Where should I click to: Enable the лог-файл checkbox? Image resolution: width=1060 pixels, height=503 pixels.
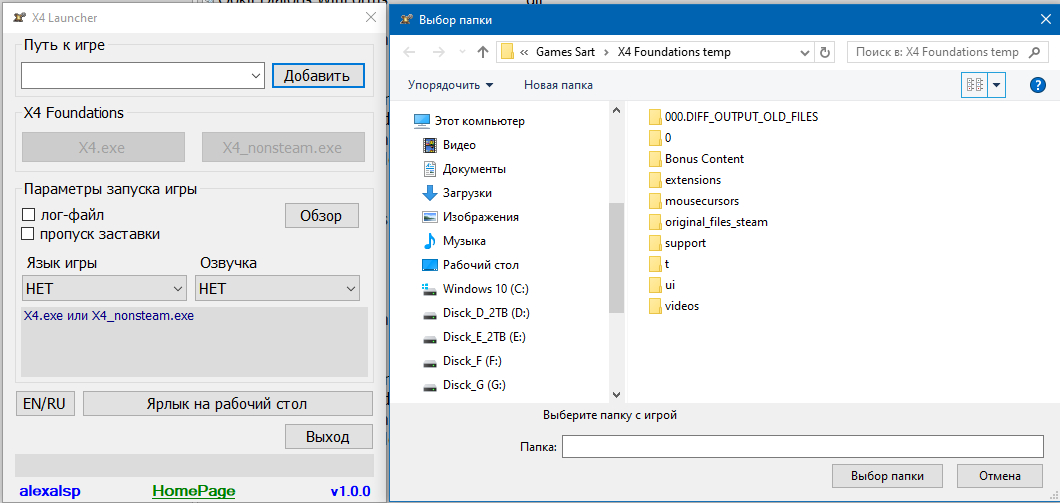(29, 214)
